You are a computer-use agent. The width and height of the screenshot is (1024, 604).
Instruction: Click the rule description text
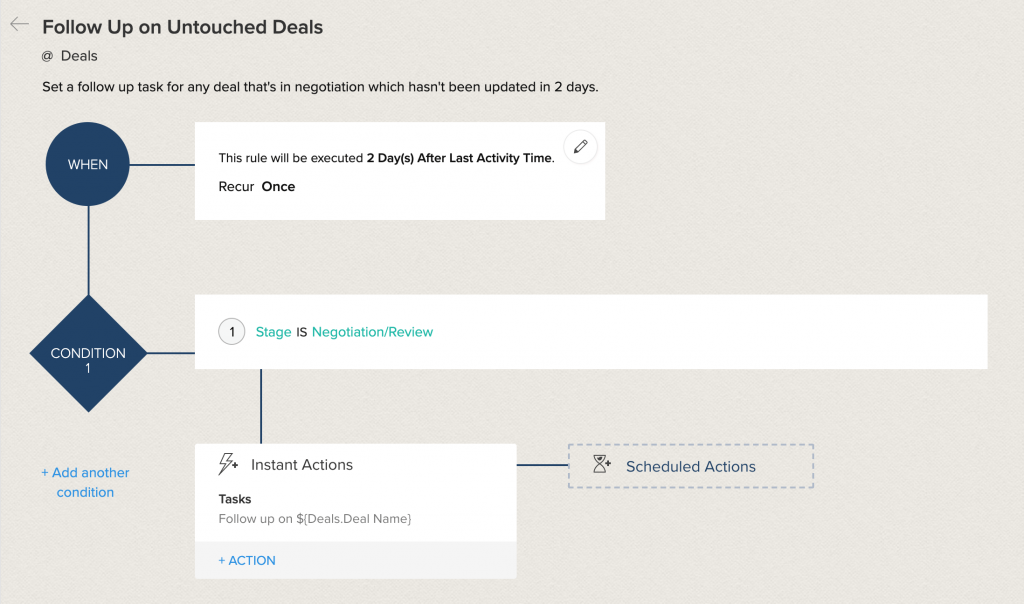coord(320,87)
